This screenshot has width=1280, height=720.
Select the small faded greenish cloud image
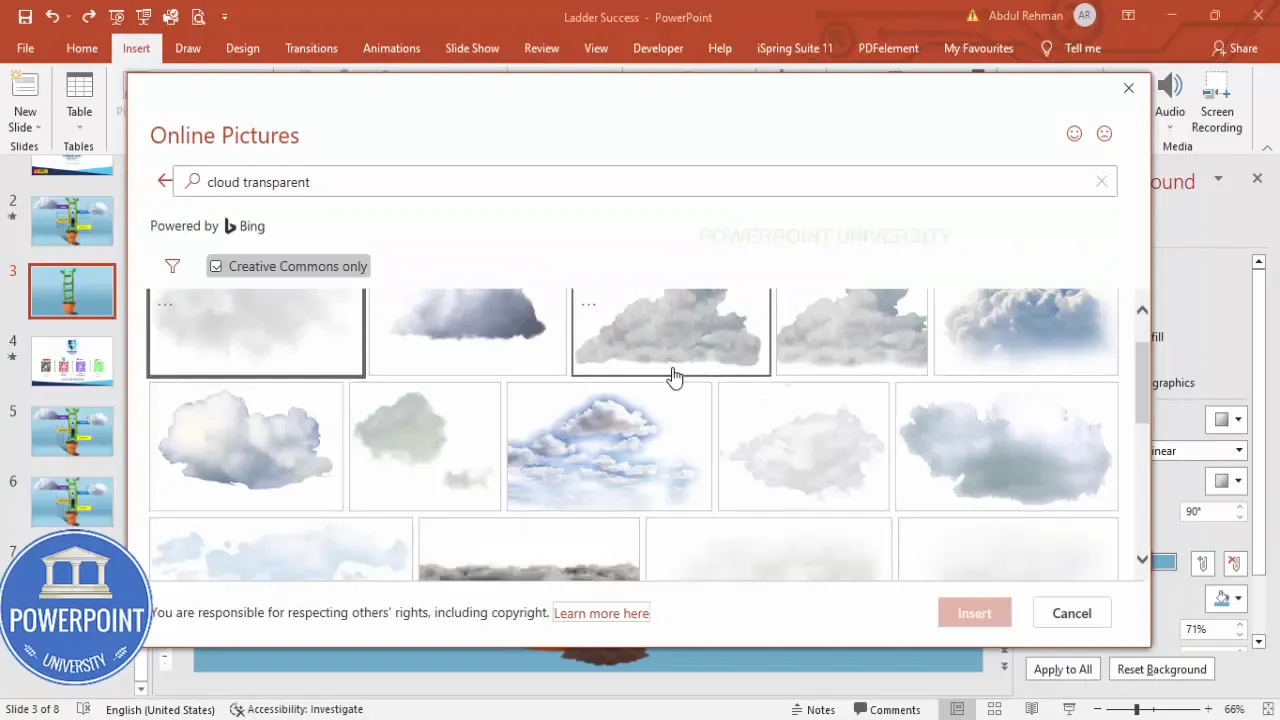pyautogui.click(x=425, y=446)
